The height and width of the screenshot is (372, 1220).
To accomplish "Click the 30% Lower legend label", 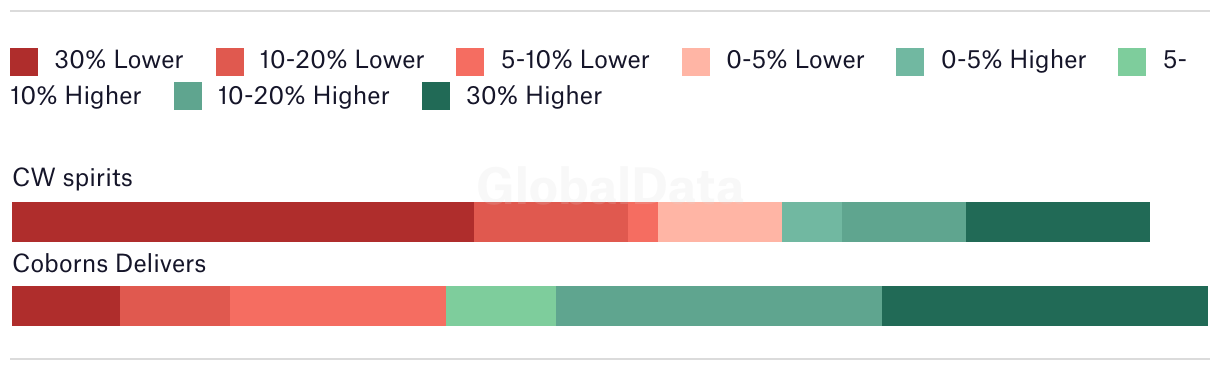I will pyautogui.click(x=119, y=60).
